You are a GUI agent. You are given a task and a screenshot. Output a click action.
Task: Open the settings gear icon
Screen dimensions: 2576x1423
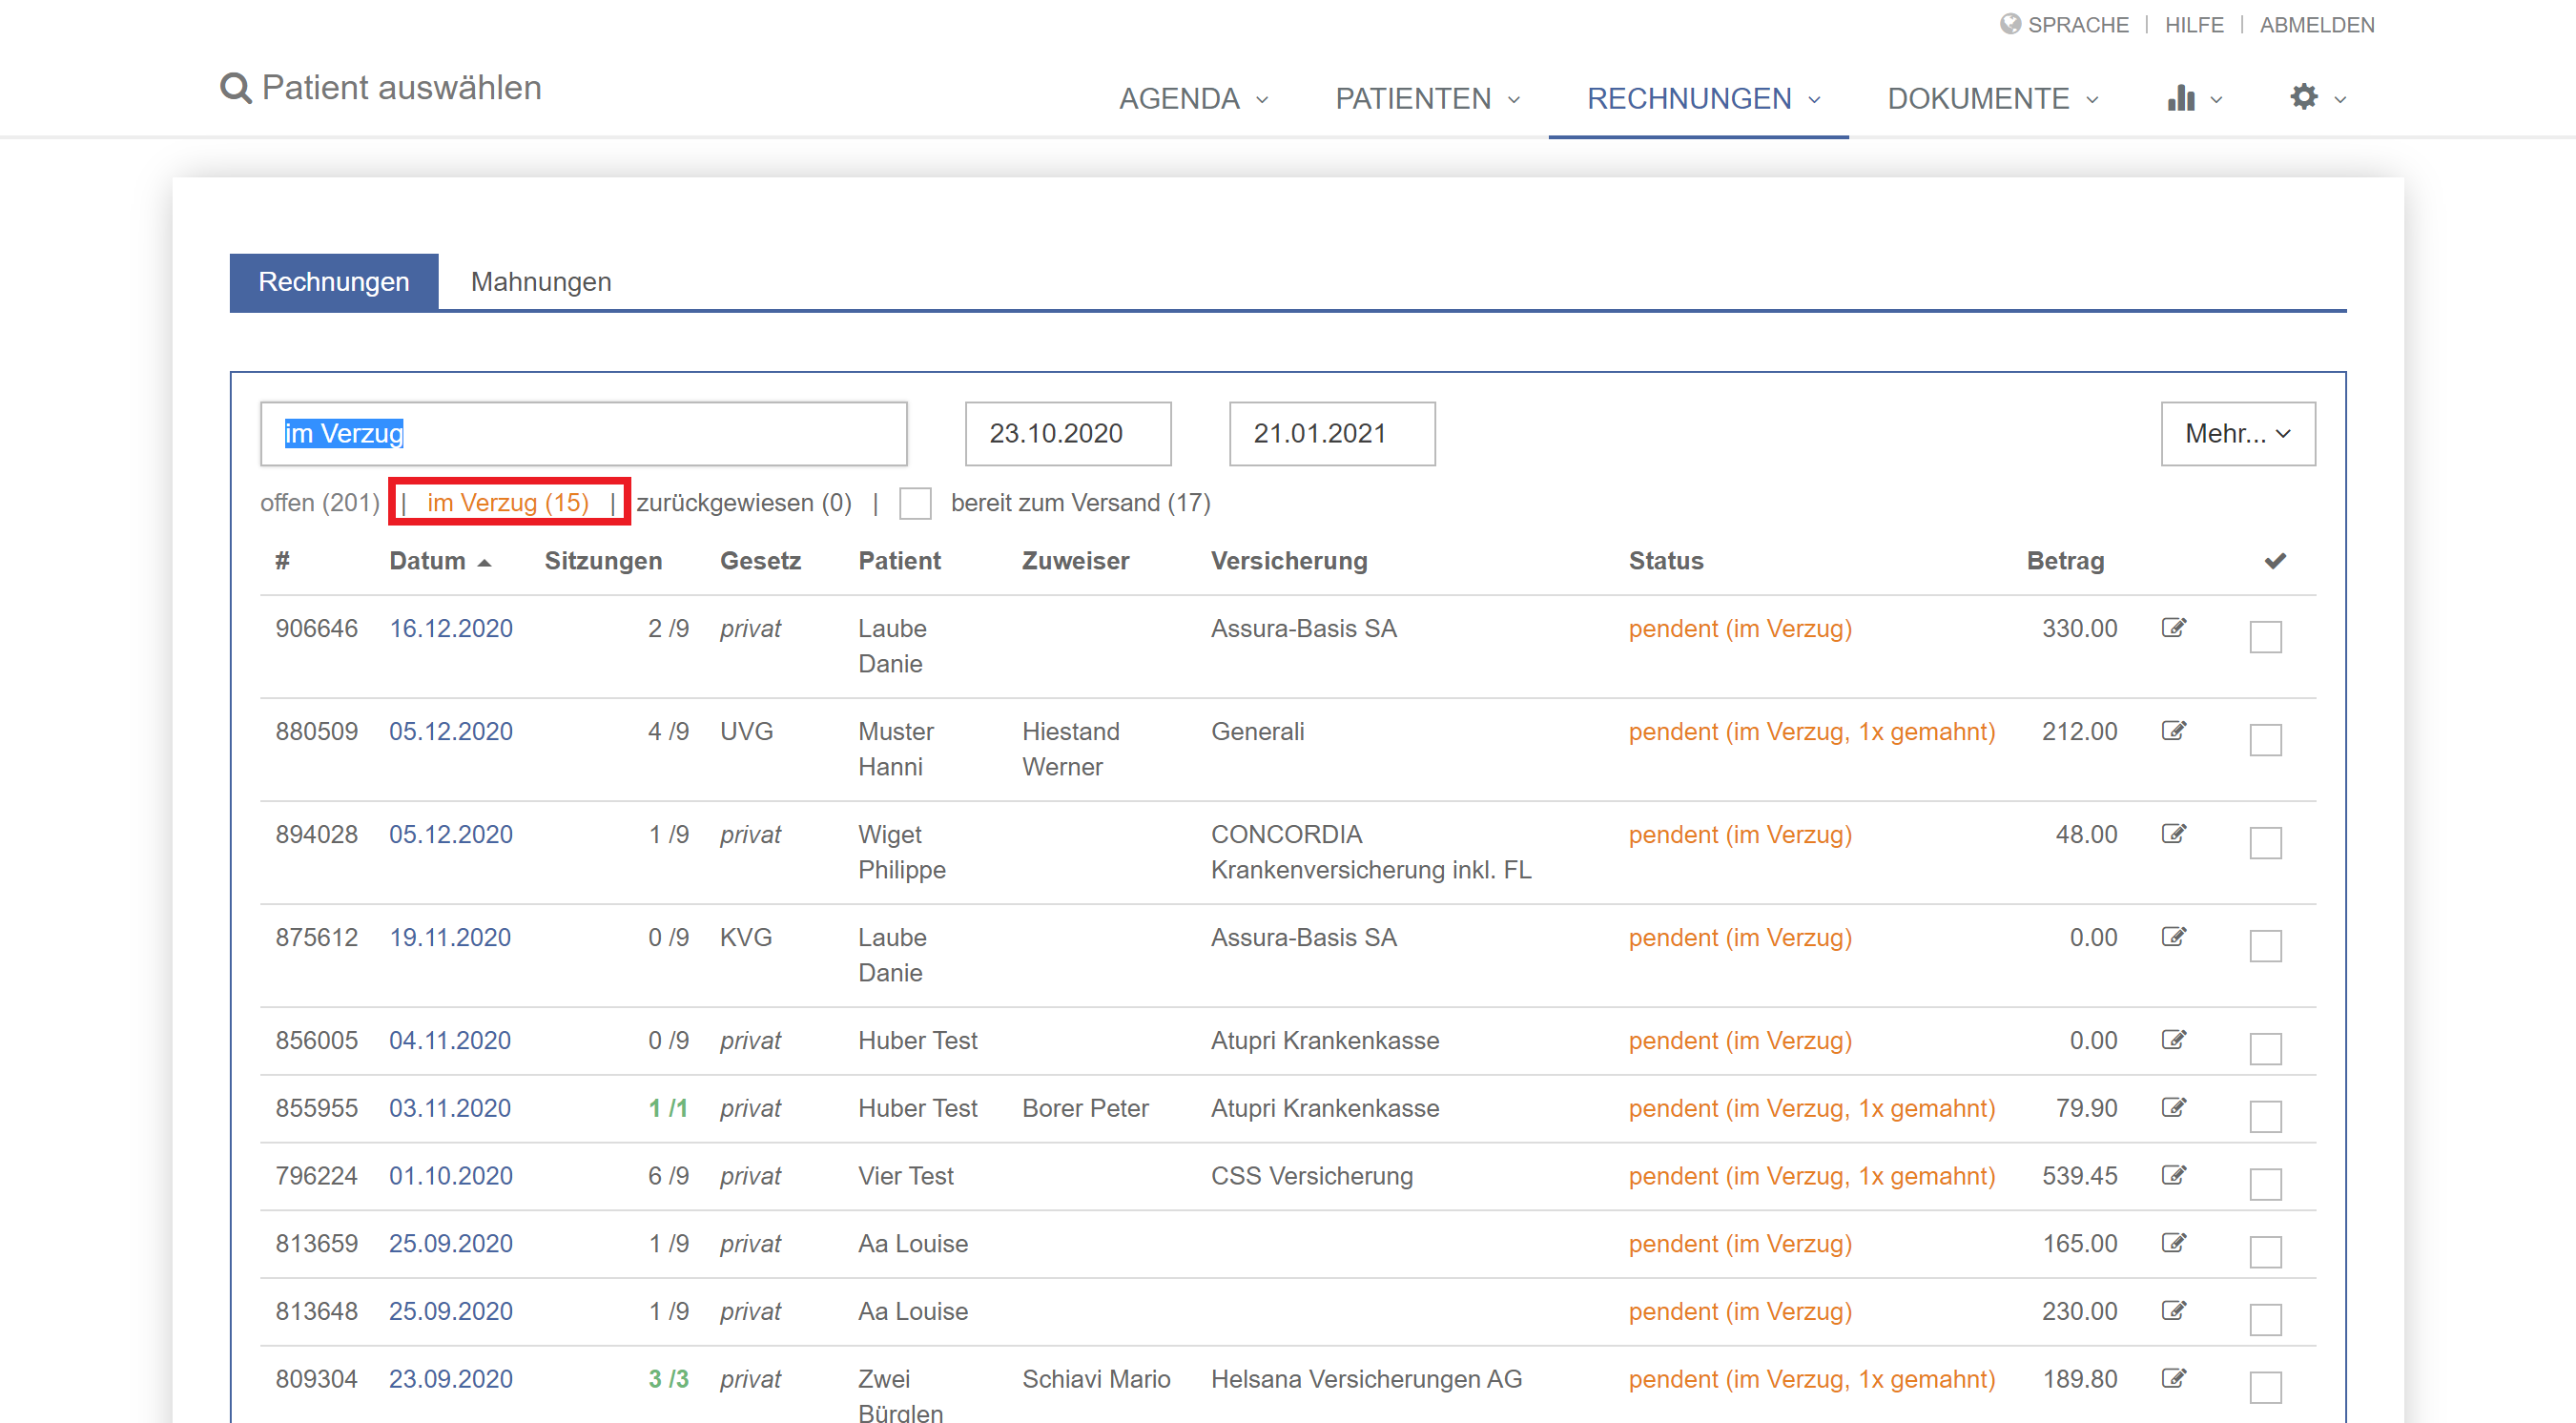pos(2304,97)
